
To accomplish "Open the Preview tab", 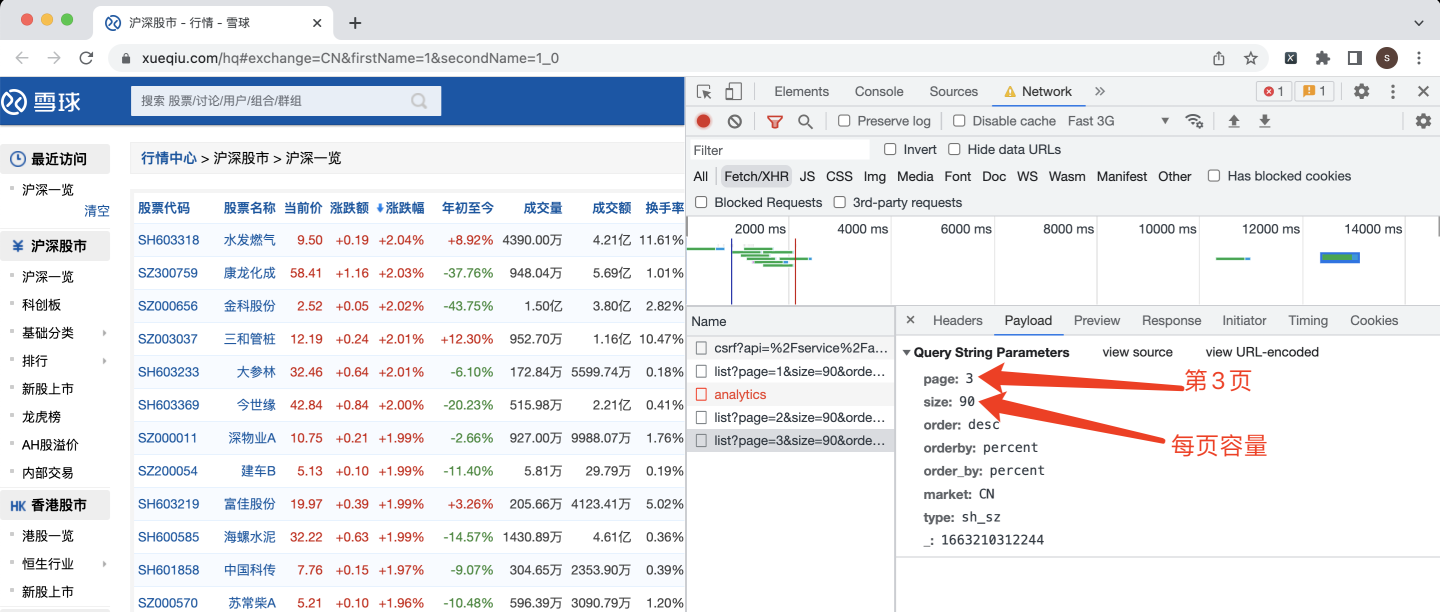I will (1097, 320).
